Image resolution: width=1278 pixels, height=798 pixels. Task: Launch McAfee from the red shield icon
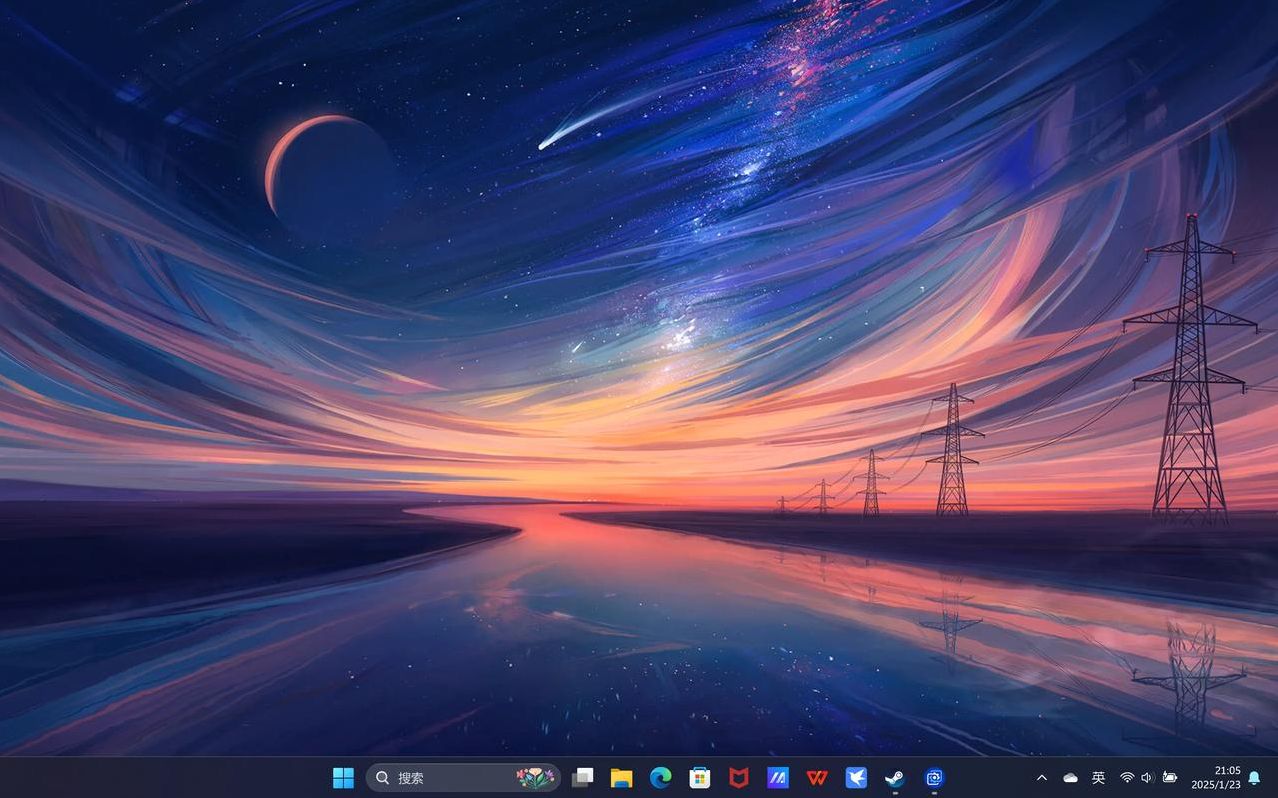coord(738,777)
